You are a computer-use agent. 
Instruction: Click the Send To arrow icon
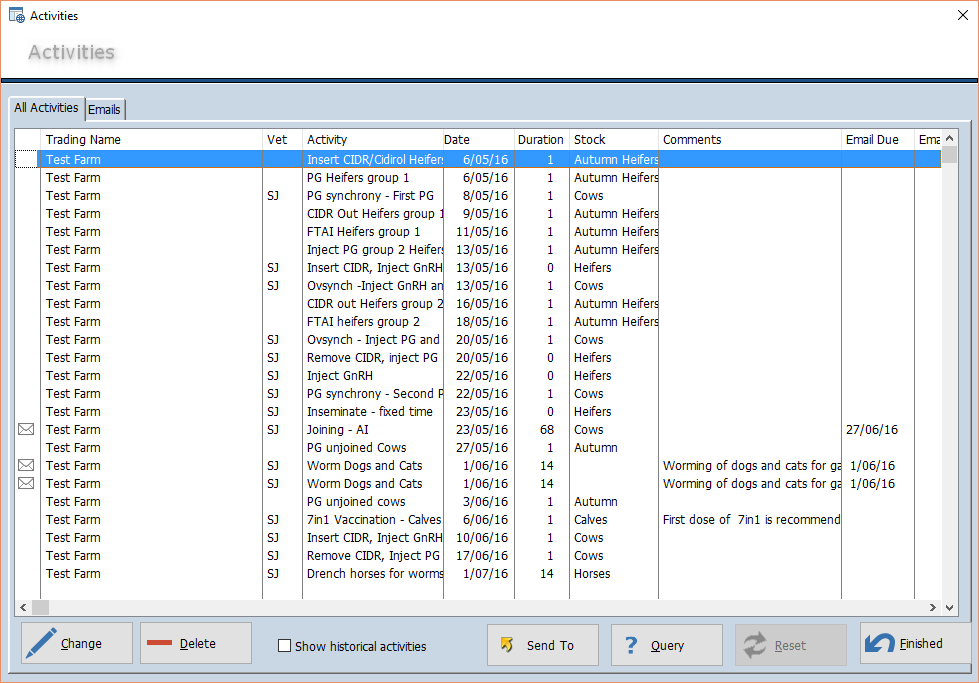pos(507,645)
